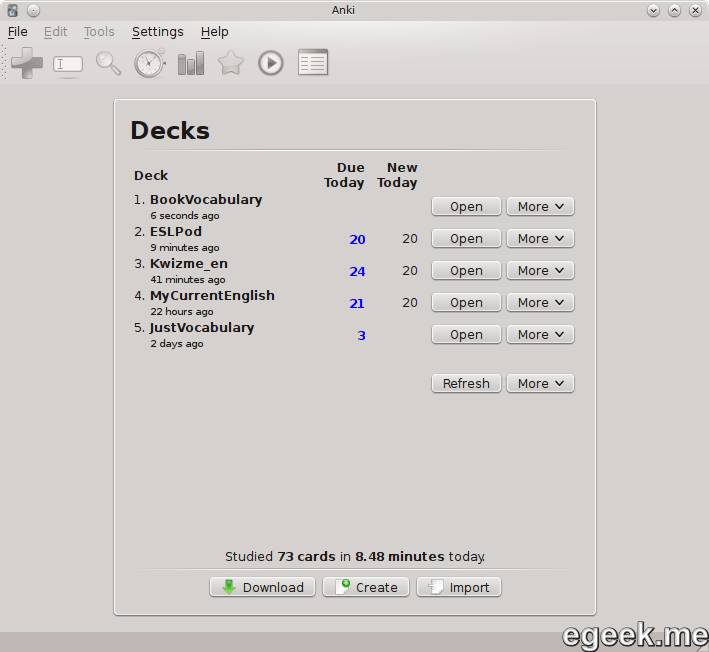Close the Anki window
Viewport: 709px width, 652px height.
point(695,10)
